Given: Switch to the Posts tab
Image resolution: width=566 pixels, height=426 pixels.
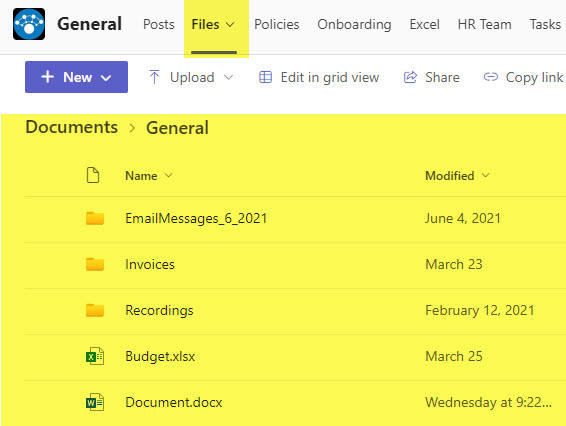Looking at the screenshot, I should click(159, 24).
